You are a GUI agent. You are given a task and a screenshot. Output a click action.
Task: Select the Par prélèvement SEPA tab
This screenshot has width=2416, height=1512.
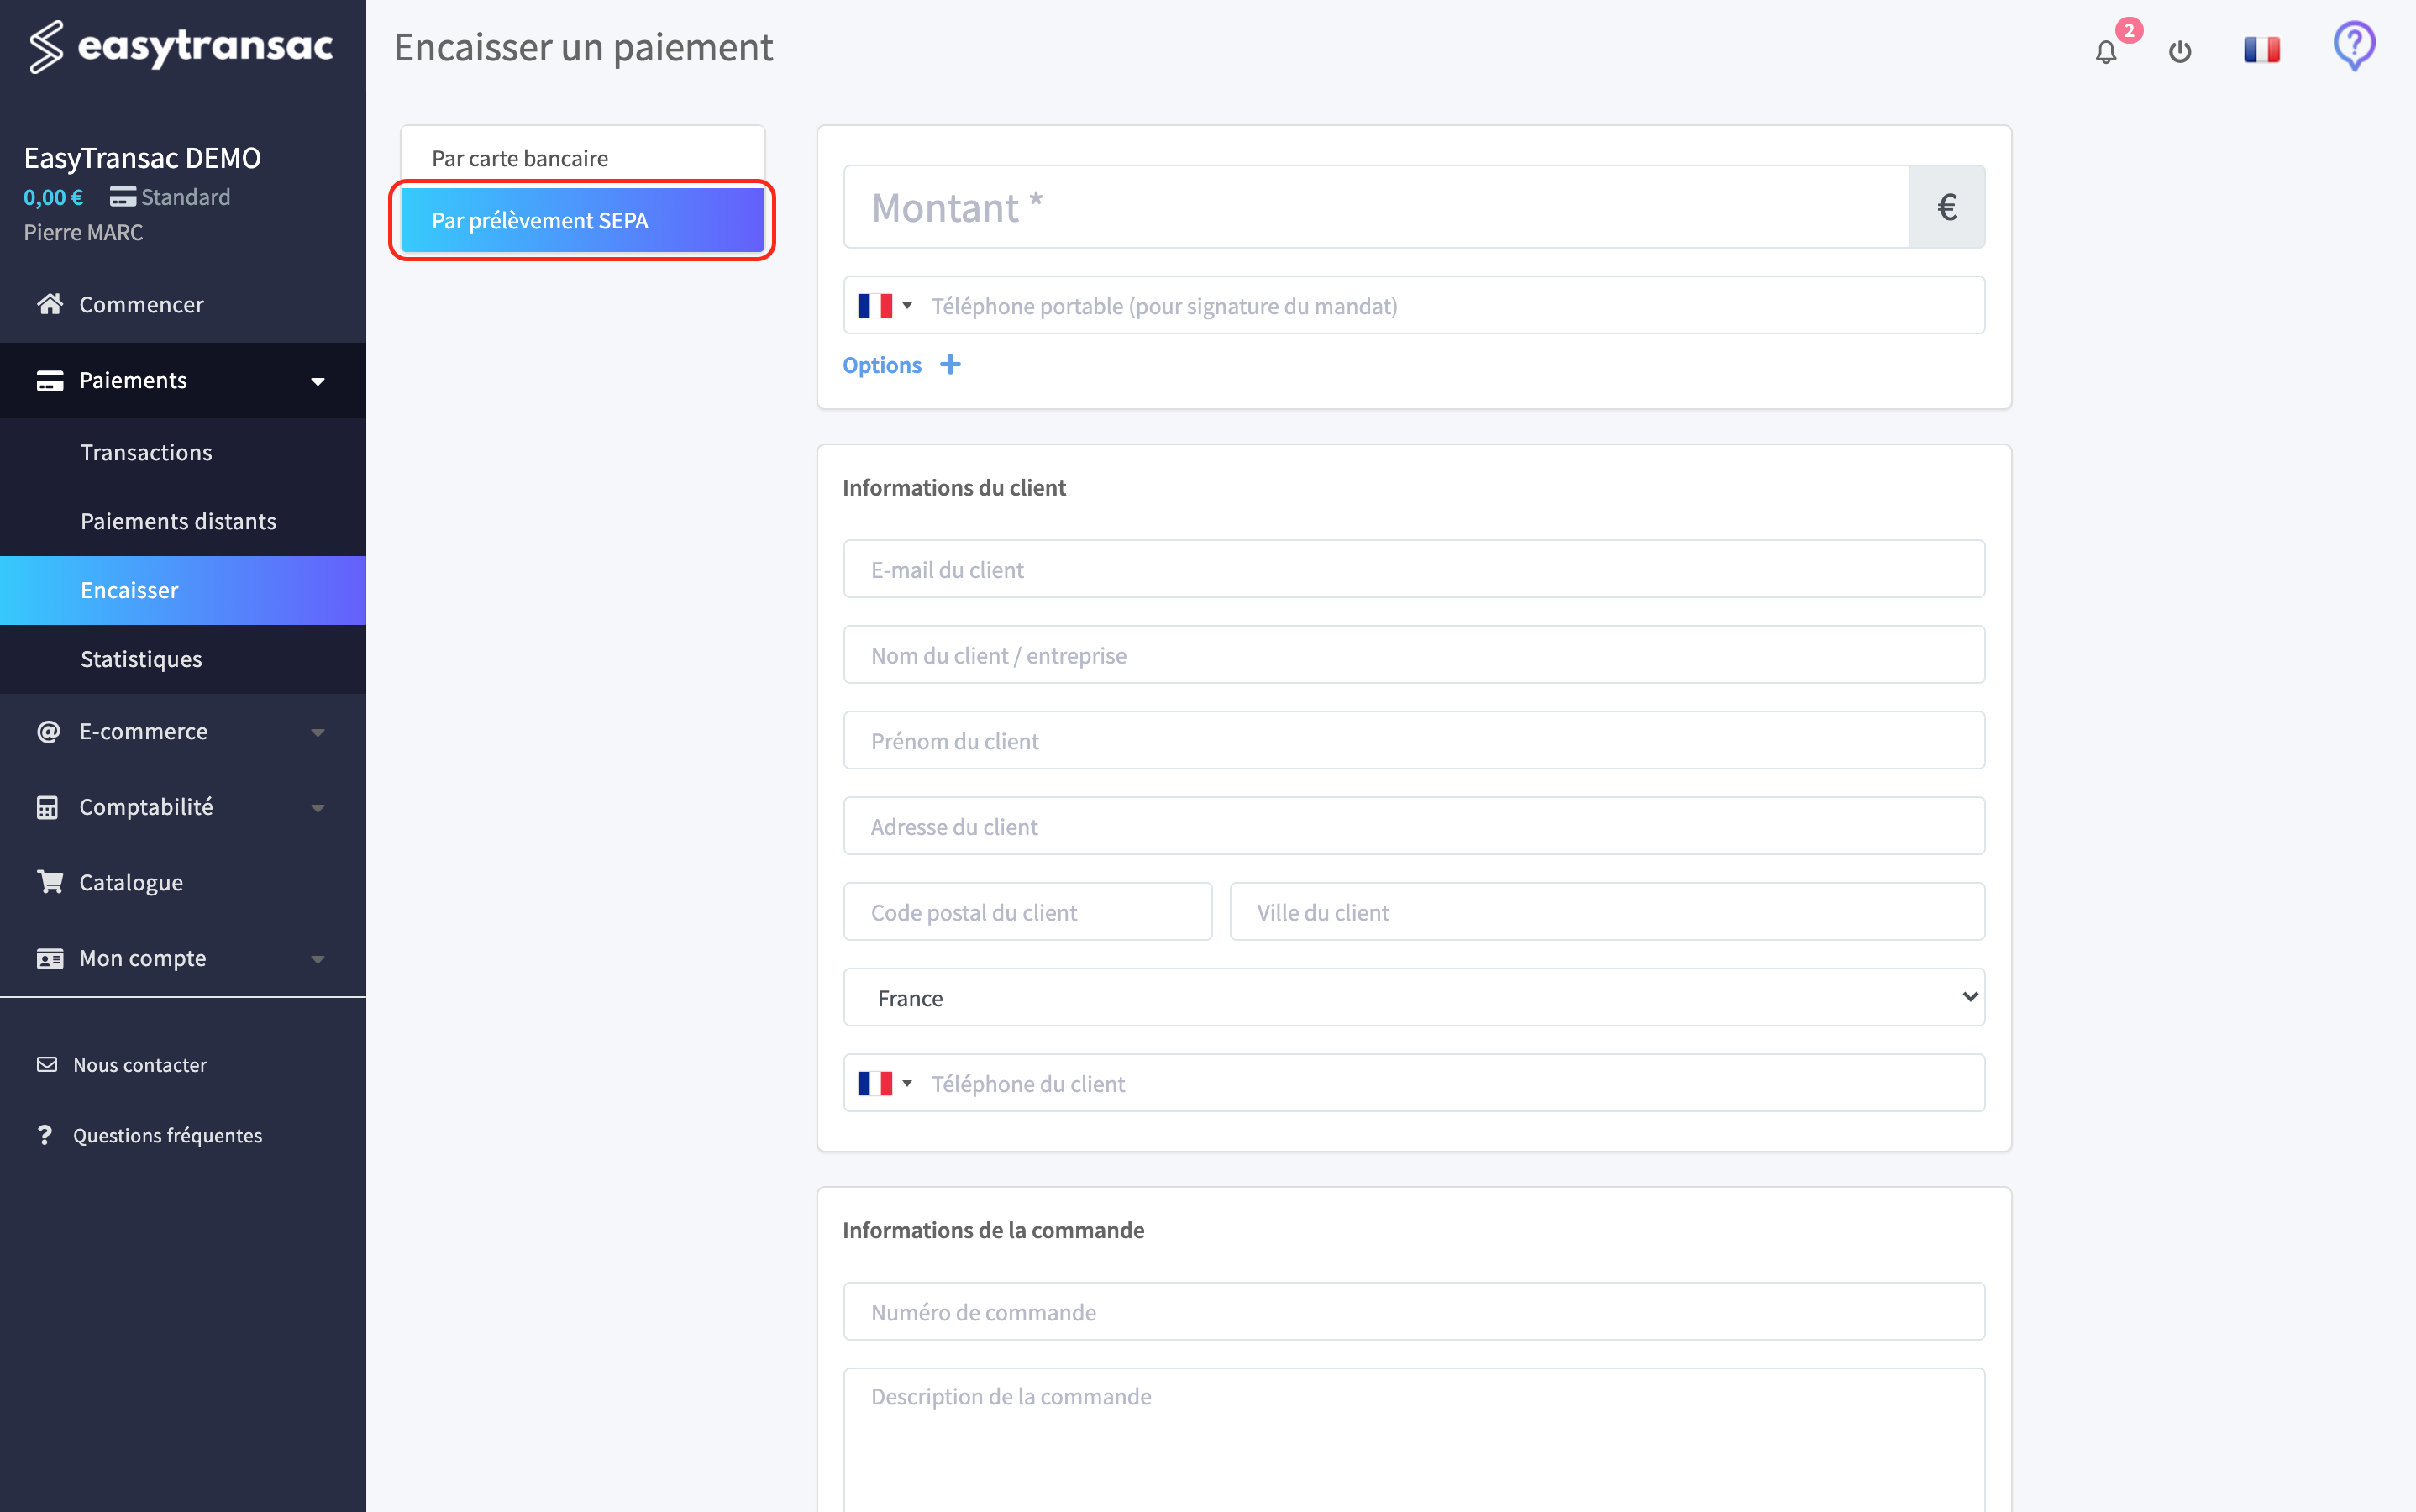[583, 220]
